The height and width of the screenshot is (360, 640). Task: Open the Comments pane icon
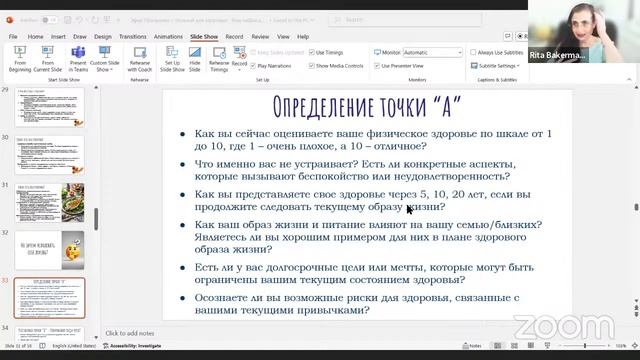point(508,36)
